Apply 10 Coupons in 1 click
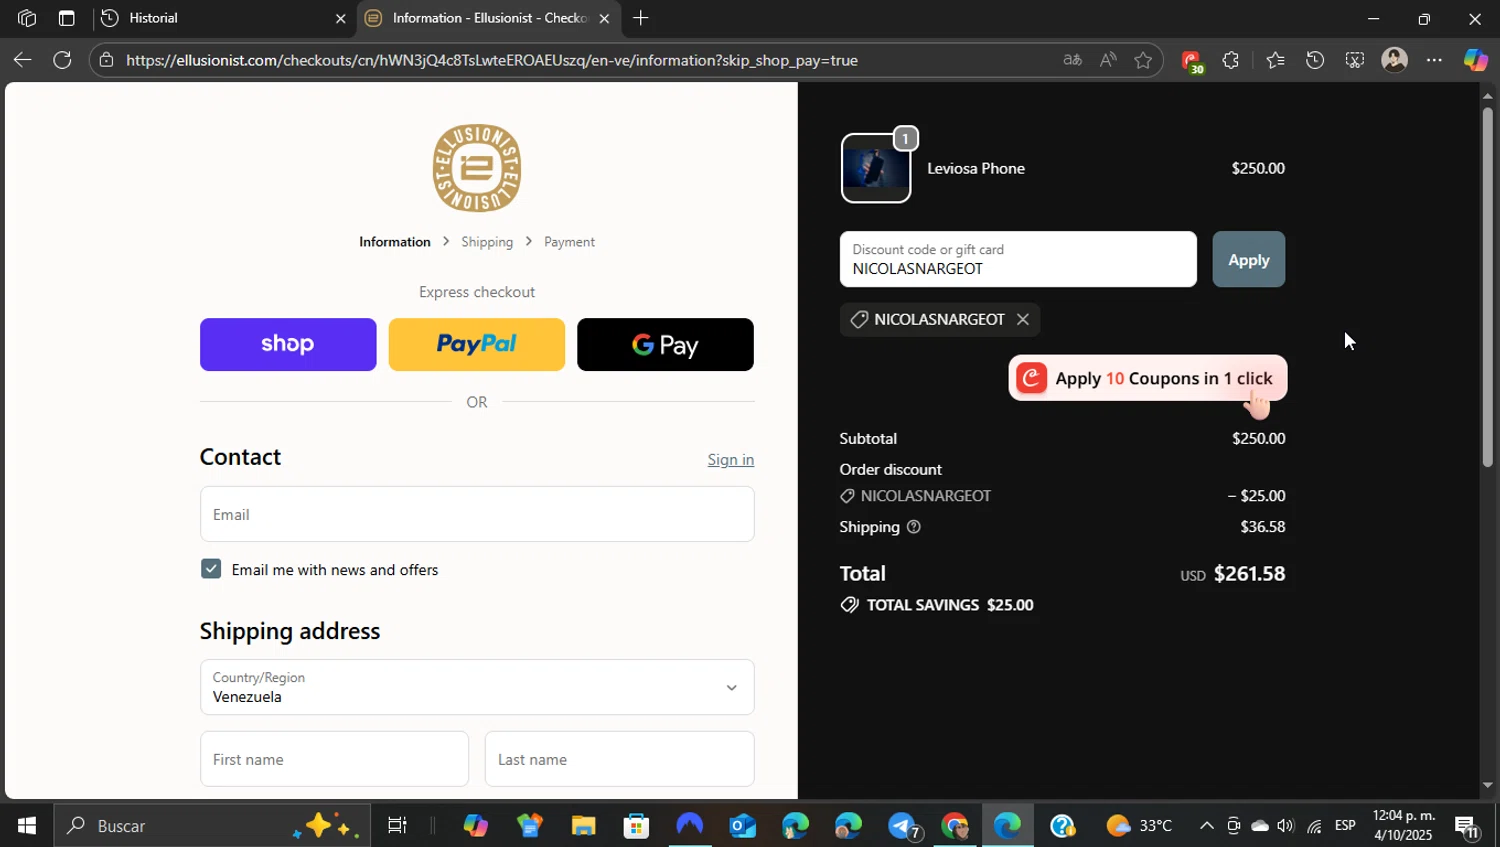 1148,378
